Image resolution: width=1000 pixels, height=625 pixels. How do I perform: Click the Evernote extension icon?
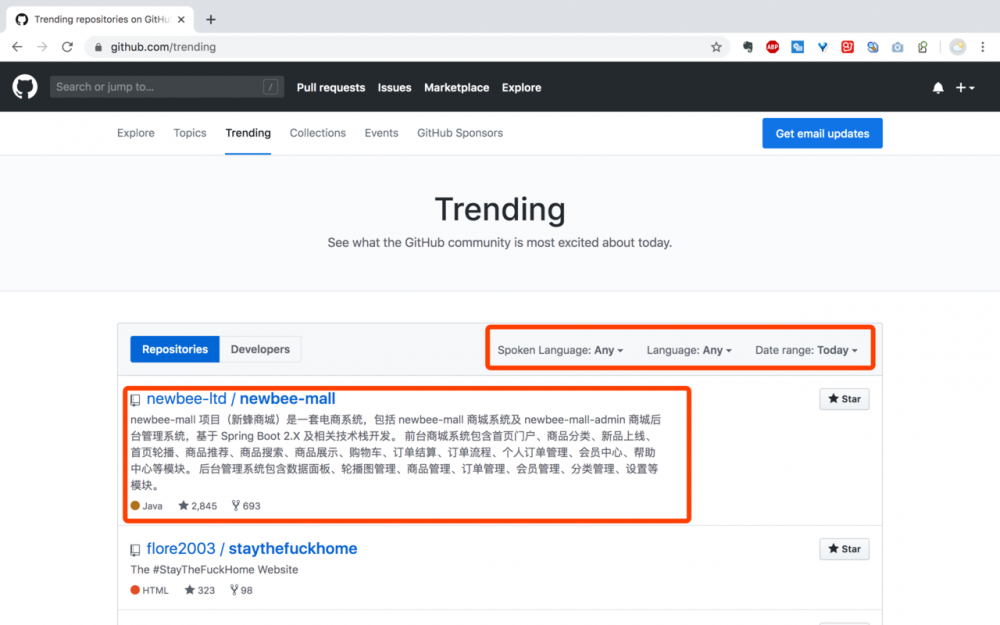click(747, 46)
